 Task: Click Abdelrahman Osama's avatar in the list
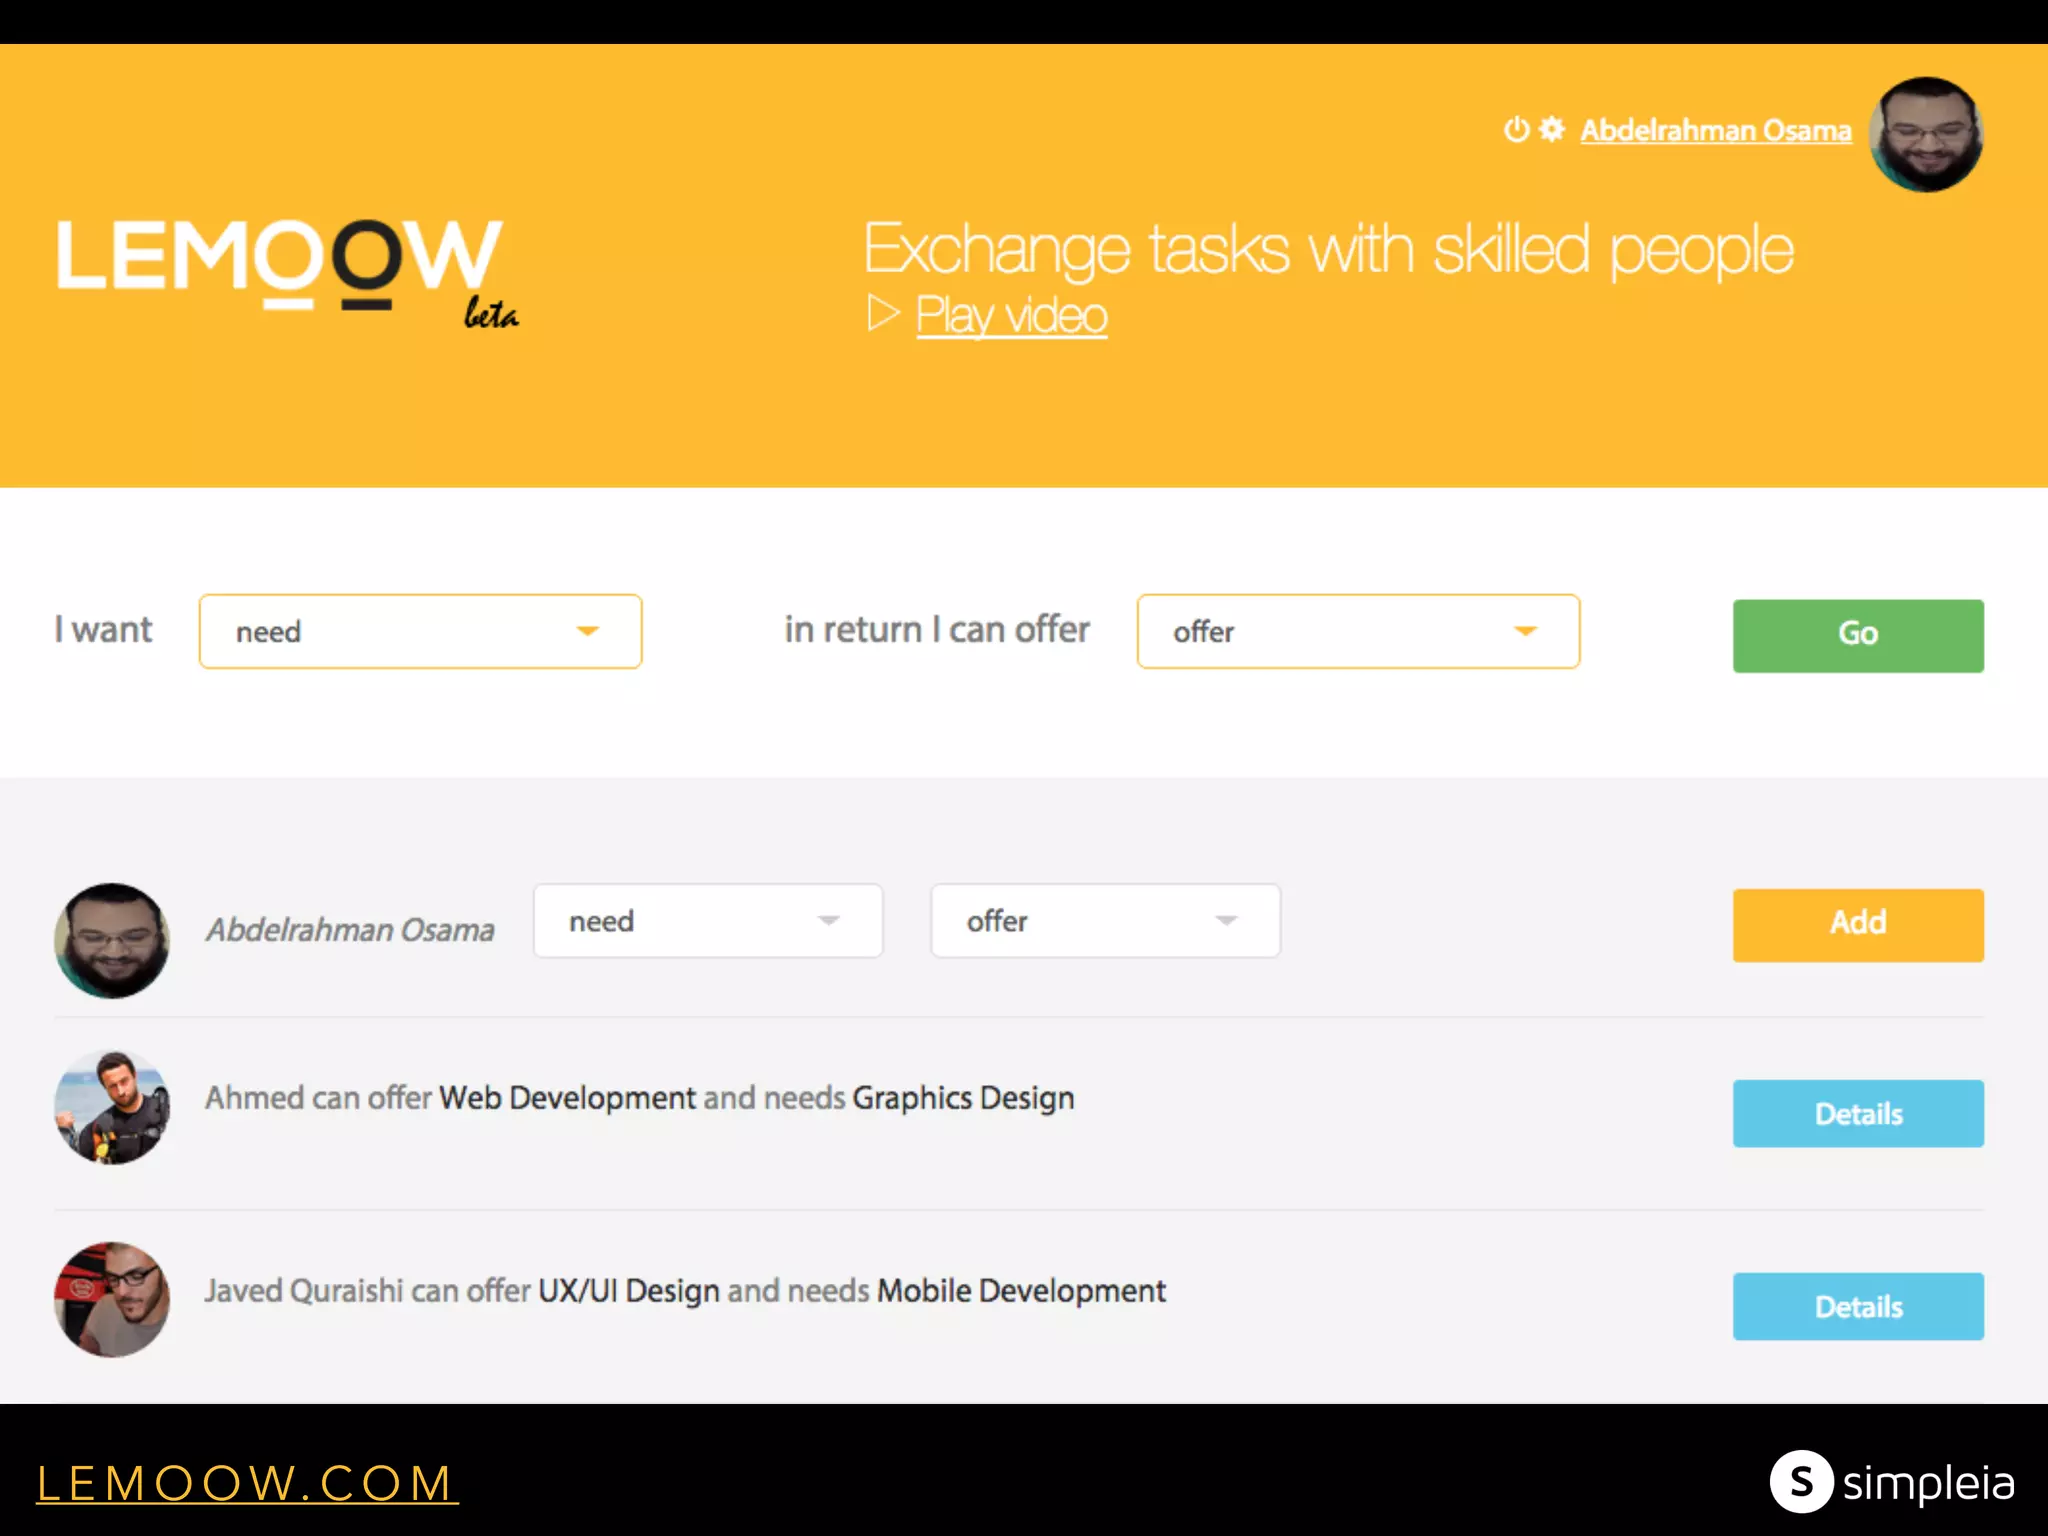(112, 940)
